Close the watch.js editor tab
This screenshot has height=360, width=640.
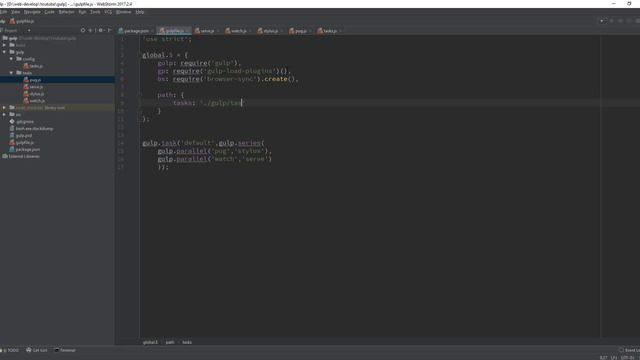250,31
